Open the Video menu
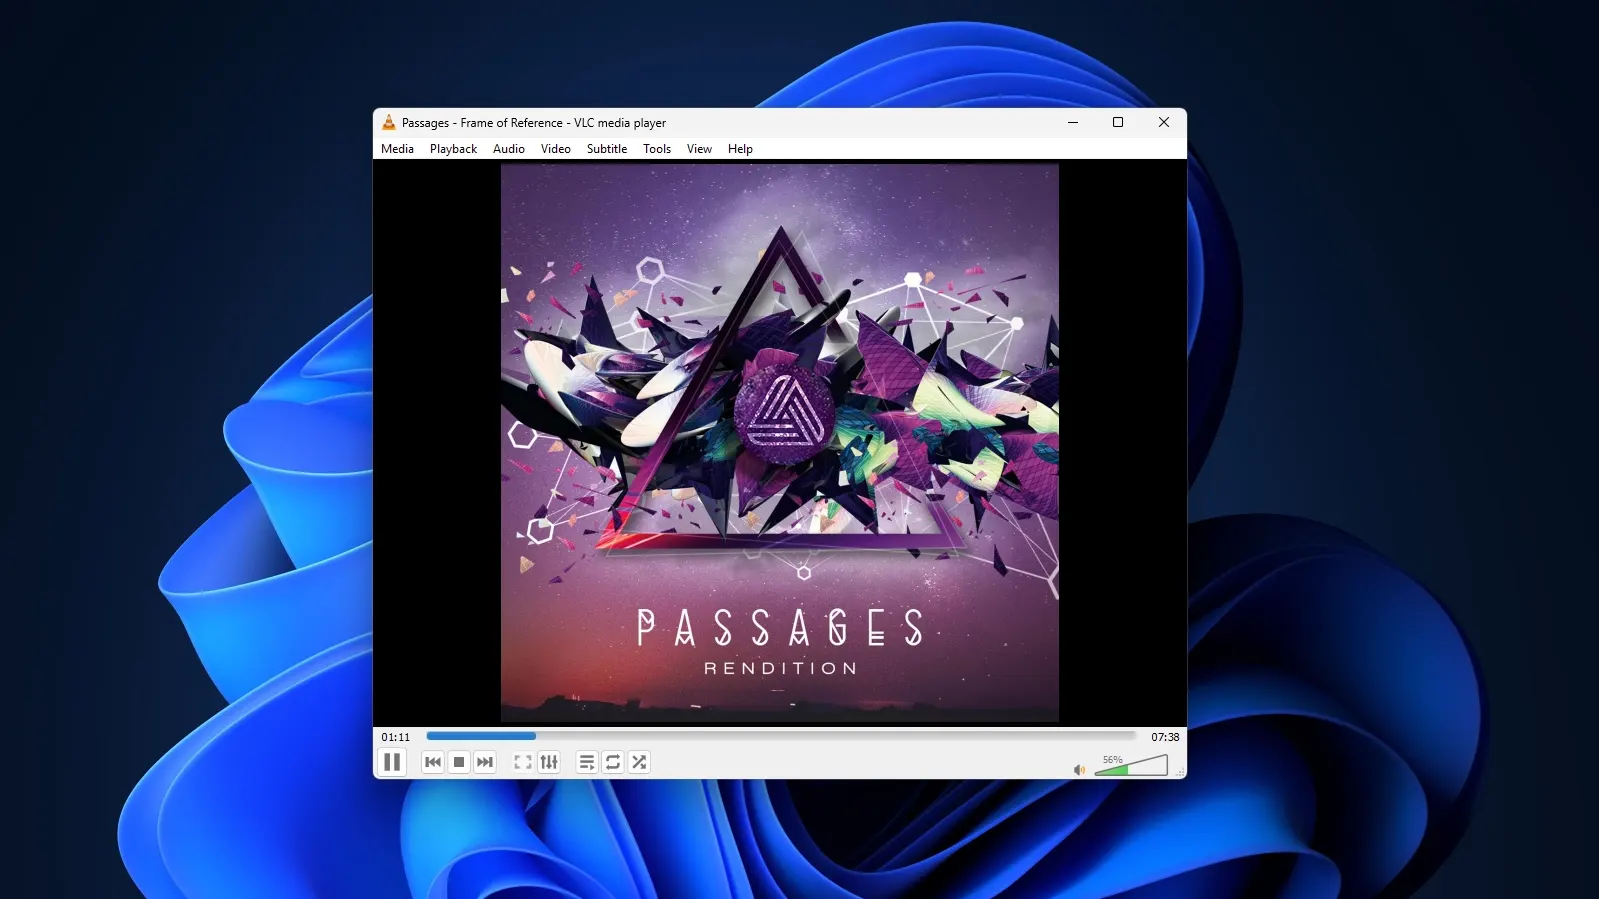 [x=556, y=149]
